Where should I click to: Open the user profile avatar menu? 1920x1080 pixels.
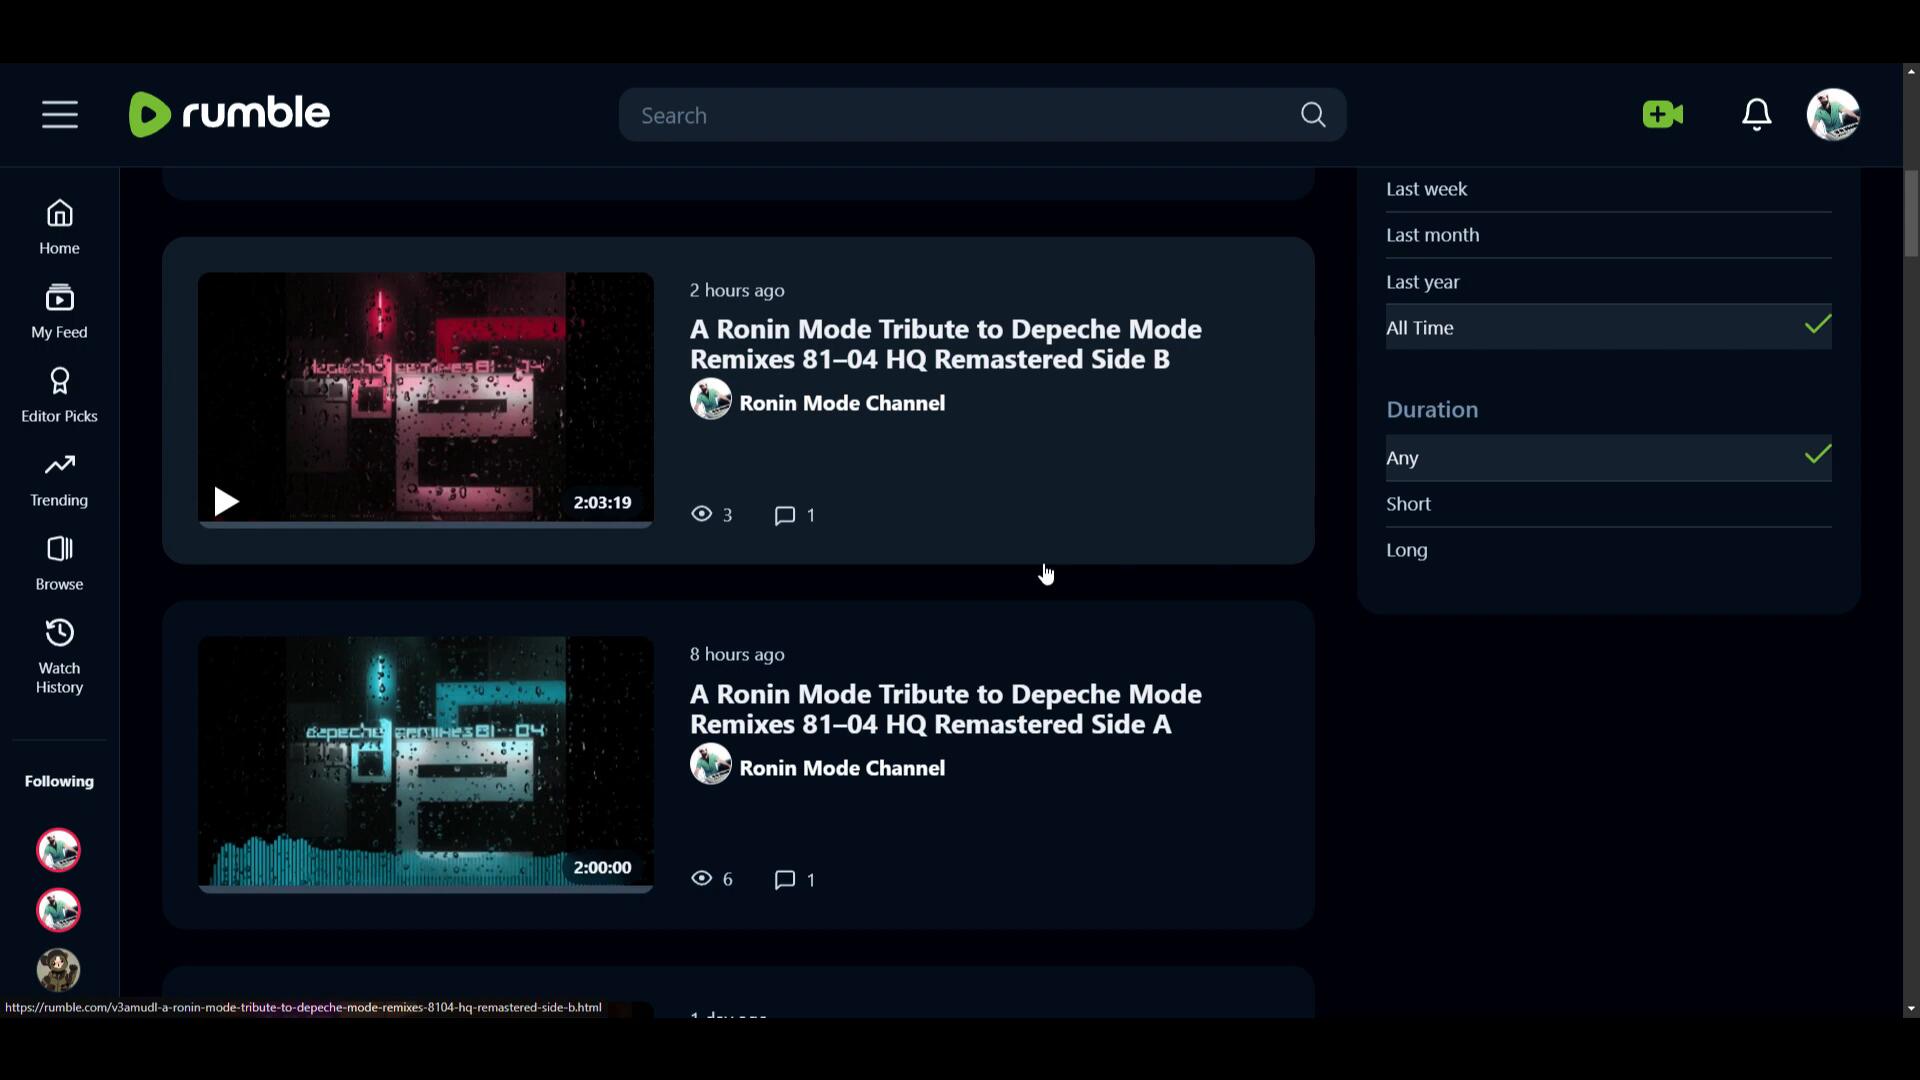pyautogui.click(x=1832, y=115)
